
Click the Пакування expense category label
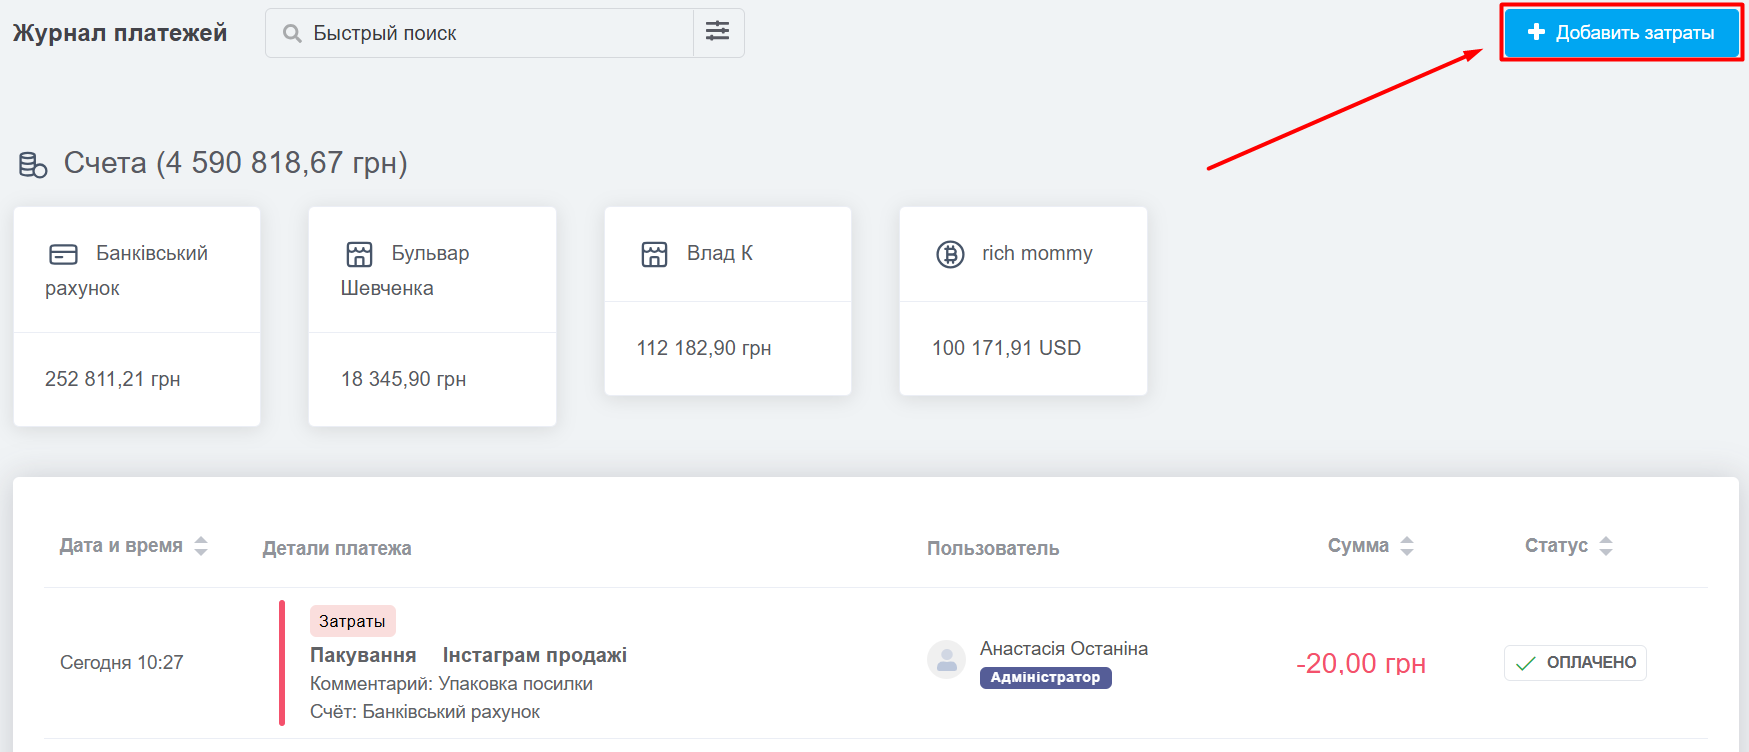coord(363,655)
